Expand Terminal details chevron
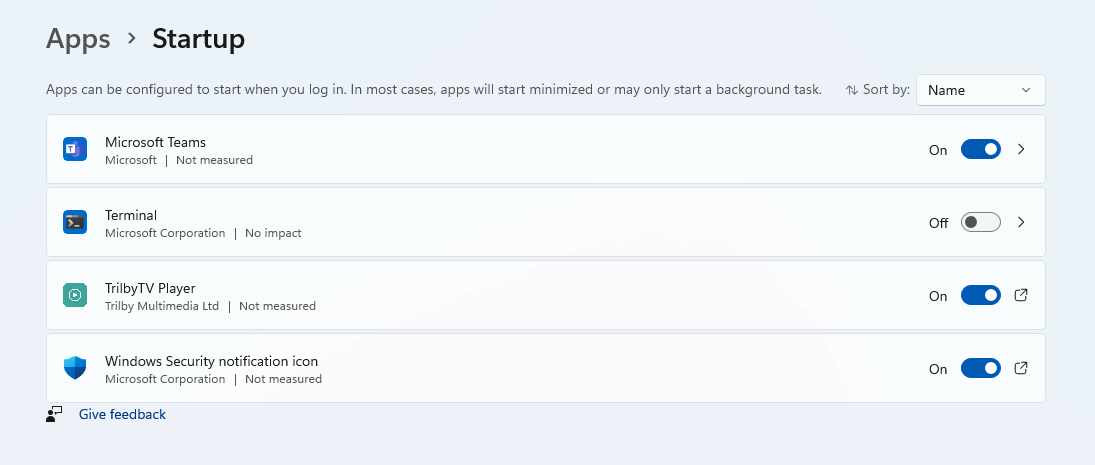Viewport: 1095px width, 465px height. coord(1021,222)
